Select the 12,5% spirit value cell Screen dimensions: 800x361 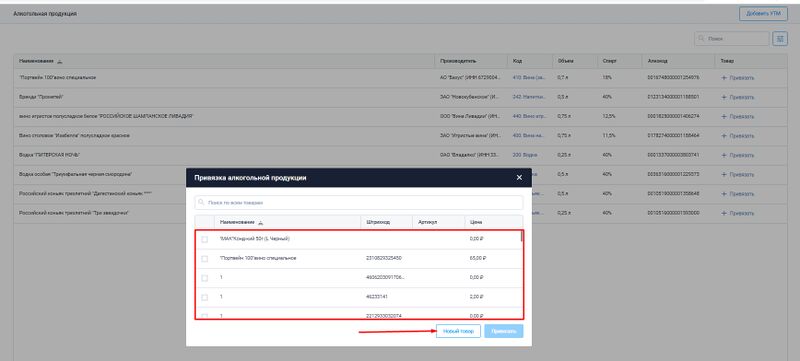[608, 116]
